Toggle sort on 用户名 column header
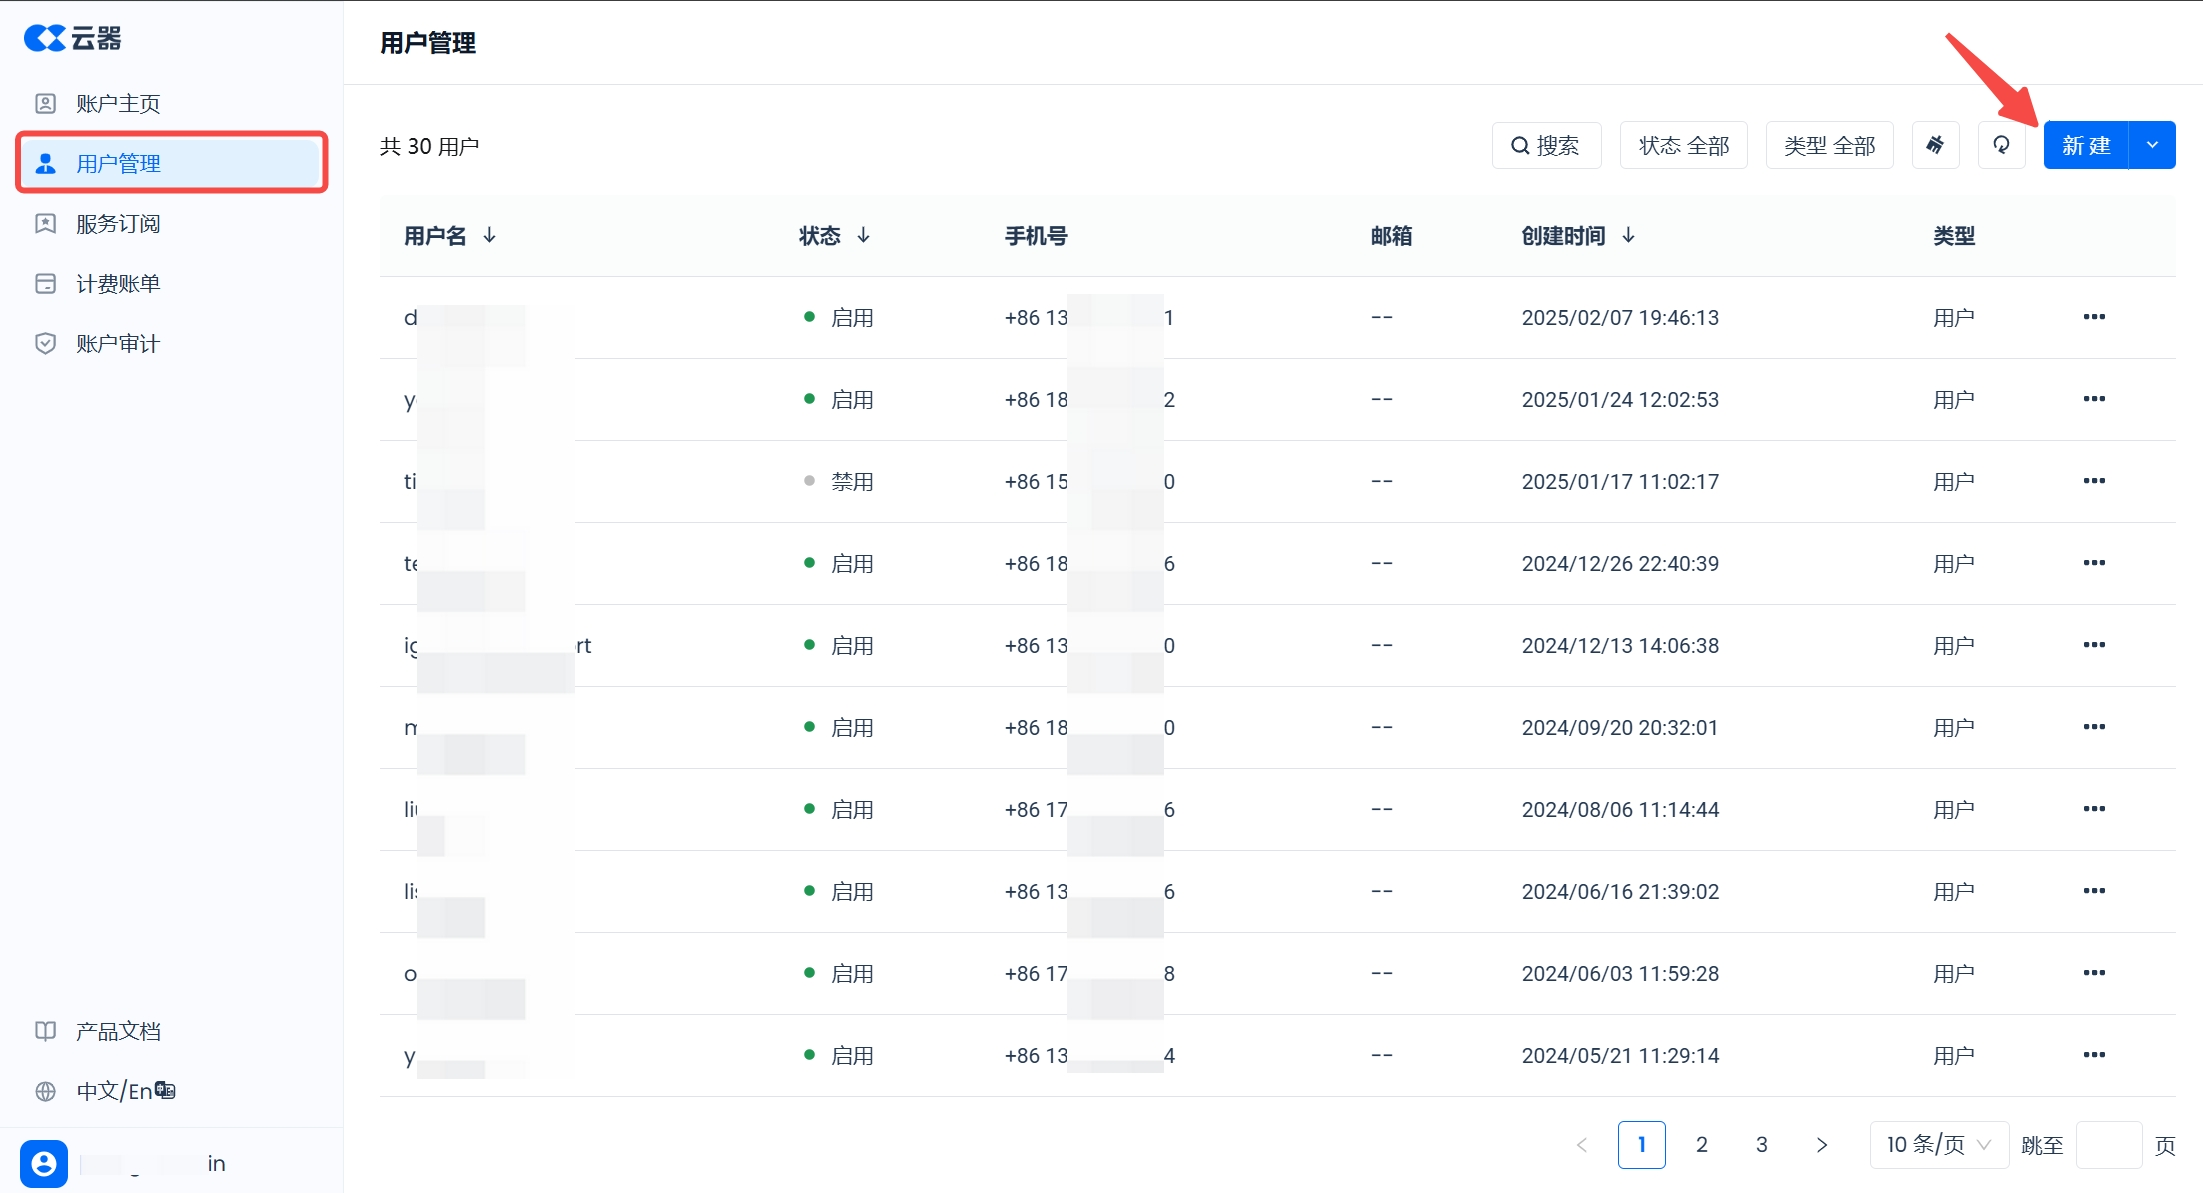Screen dimensions: 2203x1193 (489, 236)
